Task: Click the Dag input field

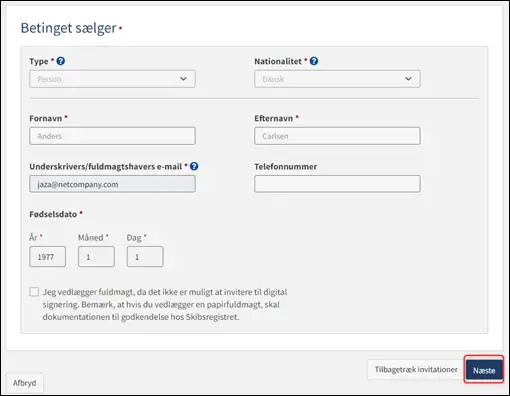Action: [x=145, y=257]
